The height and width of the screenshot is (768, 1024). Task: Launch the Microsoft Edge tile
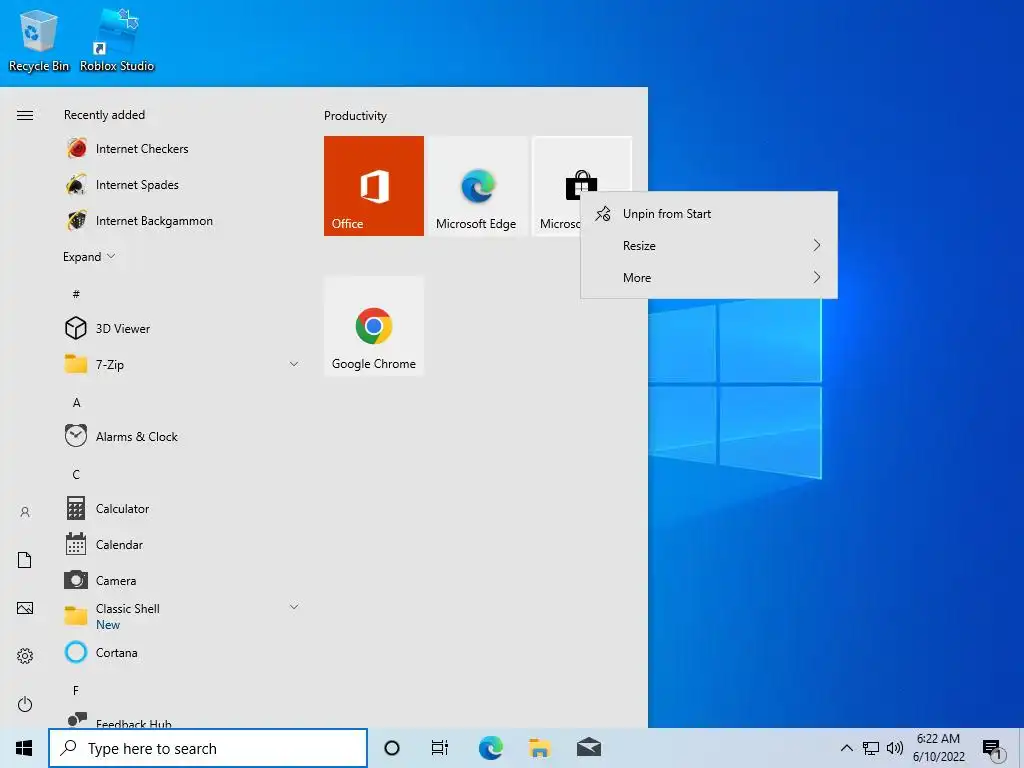click(x=477, y=185)
